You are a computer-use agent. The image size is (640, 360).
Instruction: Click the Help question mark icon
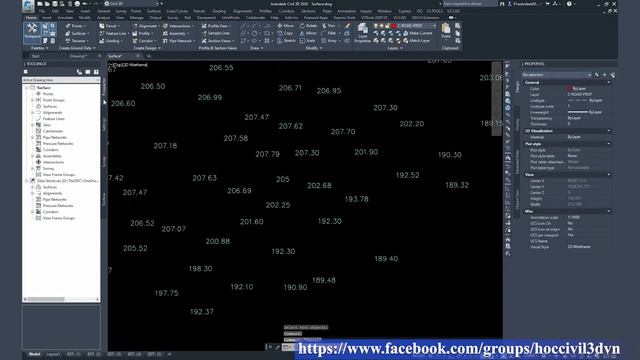coord(569,4)
